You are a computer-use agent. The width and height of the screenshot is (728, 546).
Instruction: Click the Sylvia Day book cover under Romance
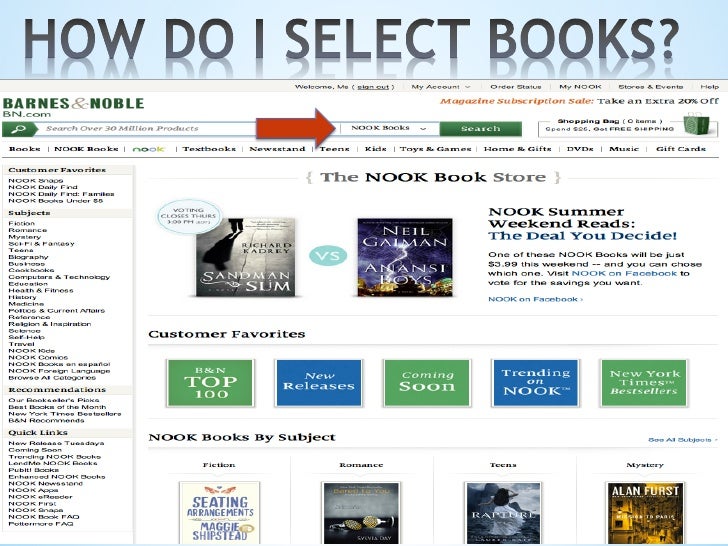point(361,513)
